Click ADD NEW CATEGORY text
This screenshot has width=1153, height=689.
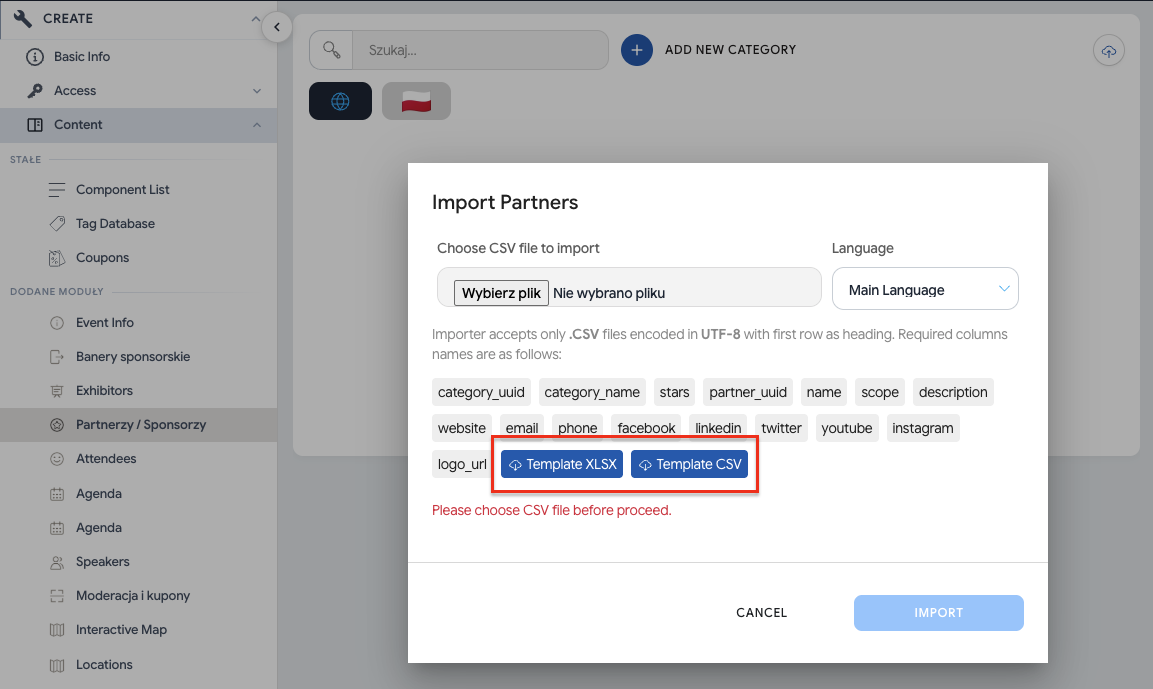point(730,50)
